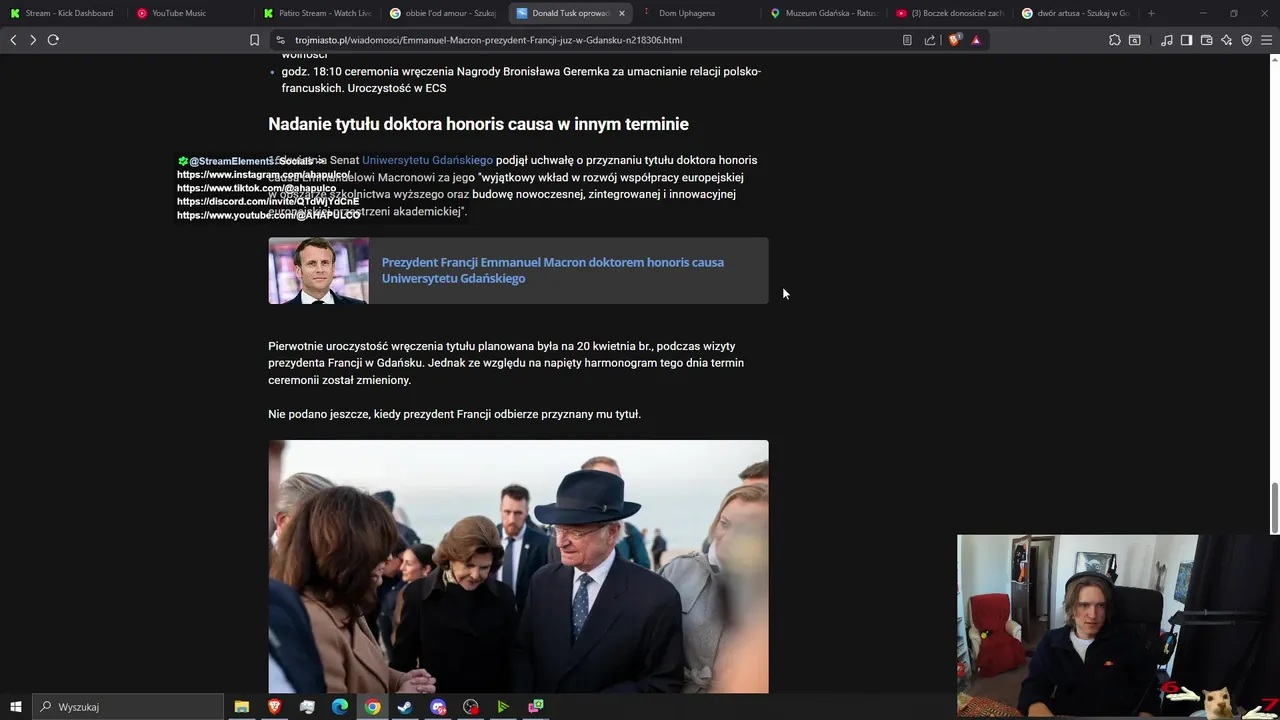This screenshot has width=1280, height=720.
Task: Open Macron doktorem honoris causa article link
Action: [552, 270]
